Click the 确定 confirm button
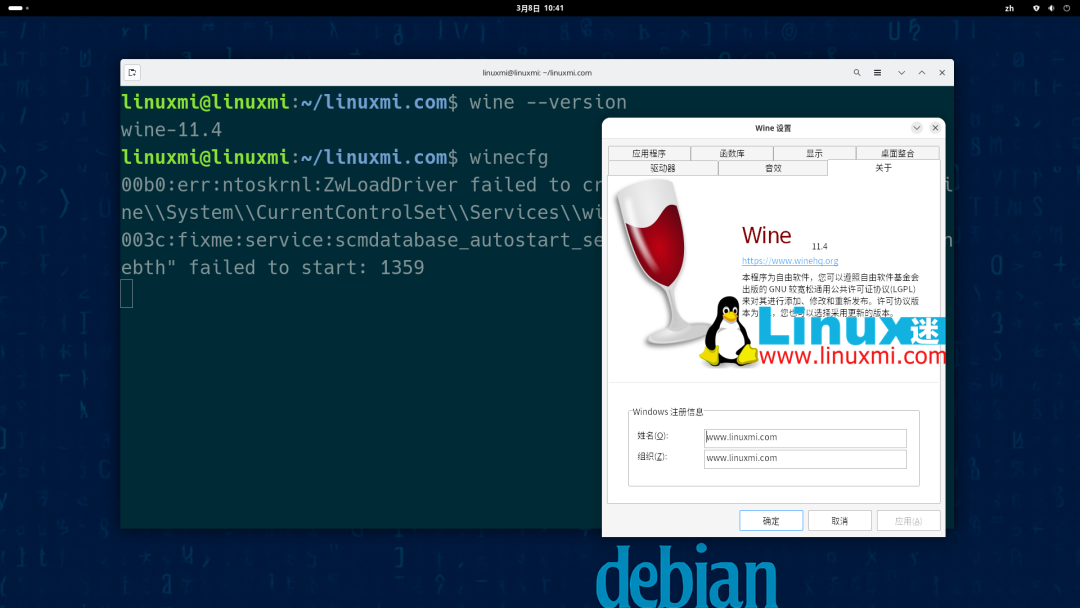The height and width of the screenshot is (608, 1080). pyautogui.click(x=771, y=520)
